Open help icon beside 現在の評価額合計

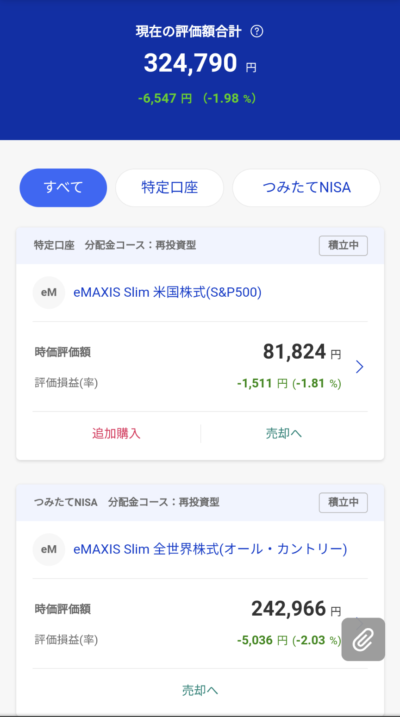click(257, 32)
